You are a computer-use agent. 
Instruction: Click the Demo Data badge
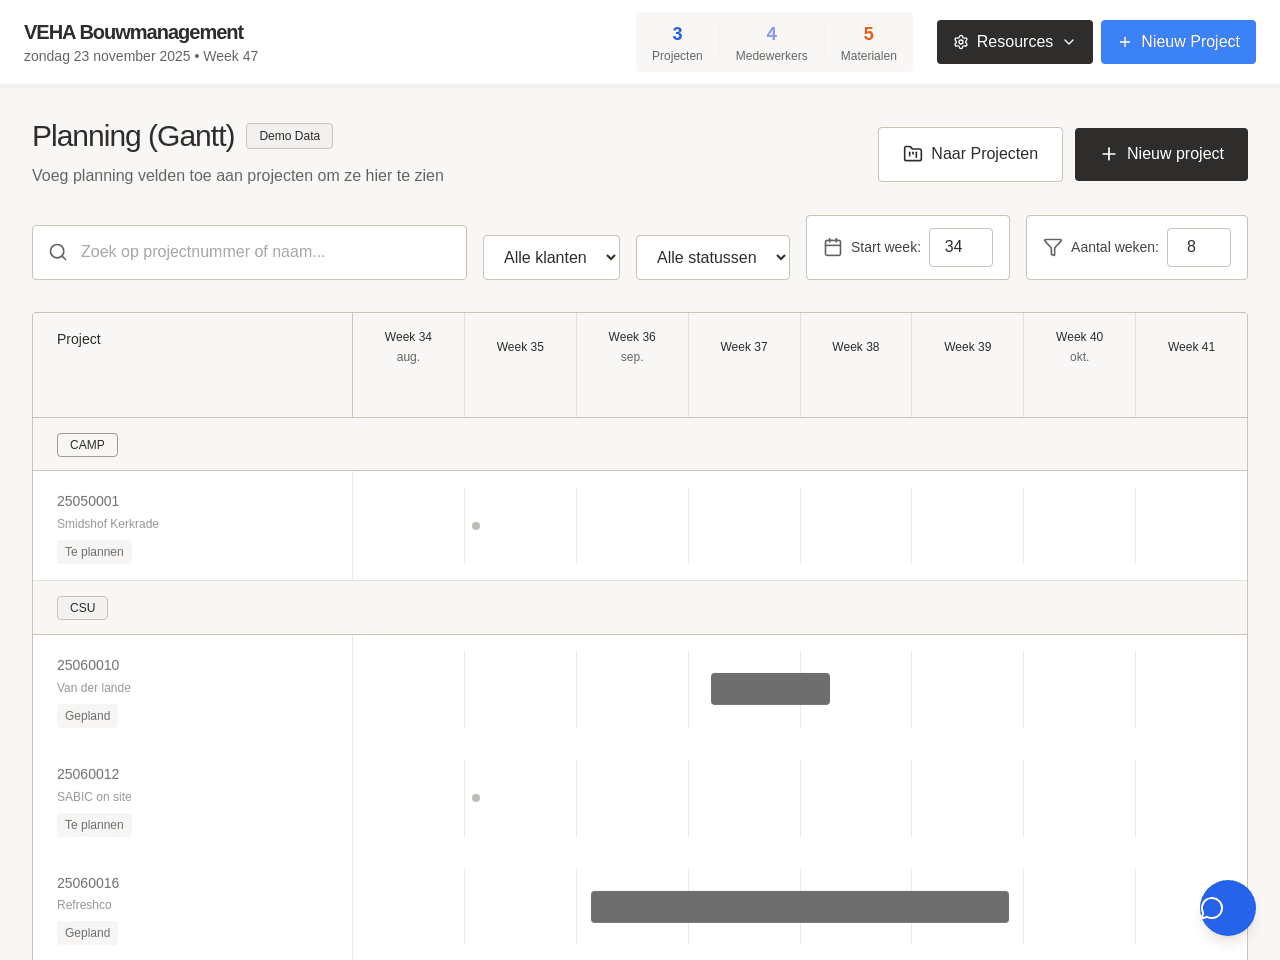tap(289, 136)
